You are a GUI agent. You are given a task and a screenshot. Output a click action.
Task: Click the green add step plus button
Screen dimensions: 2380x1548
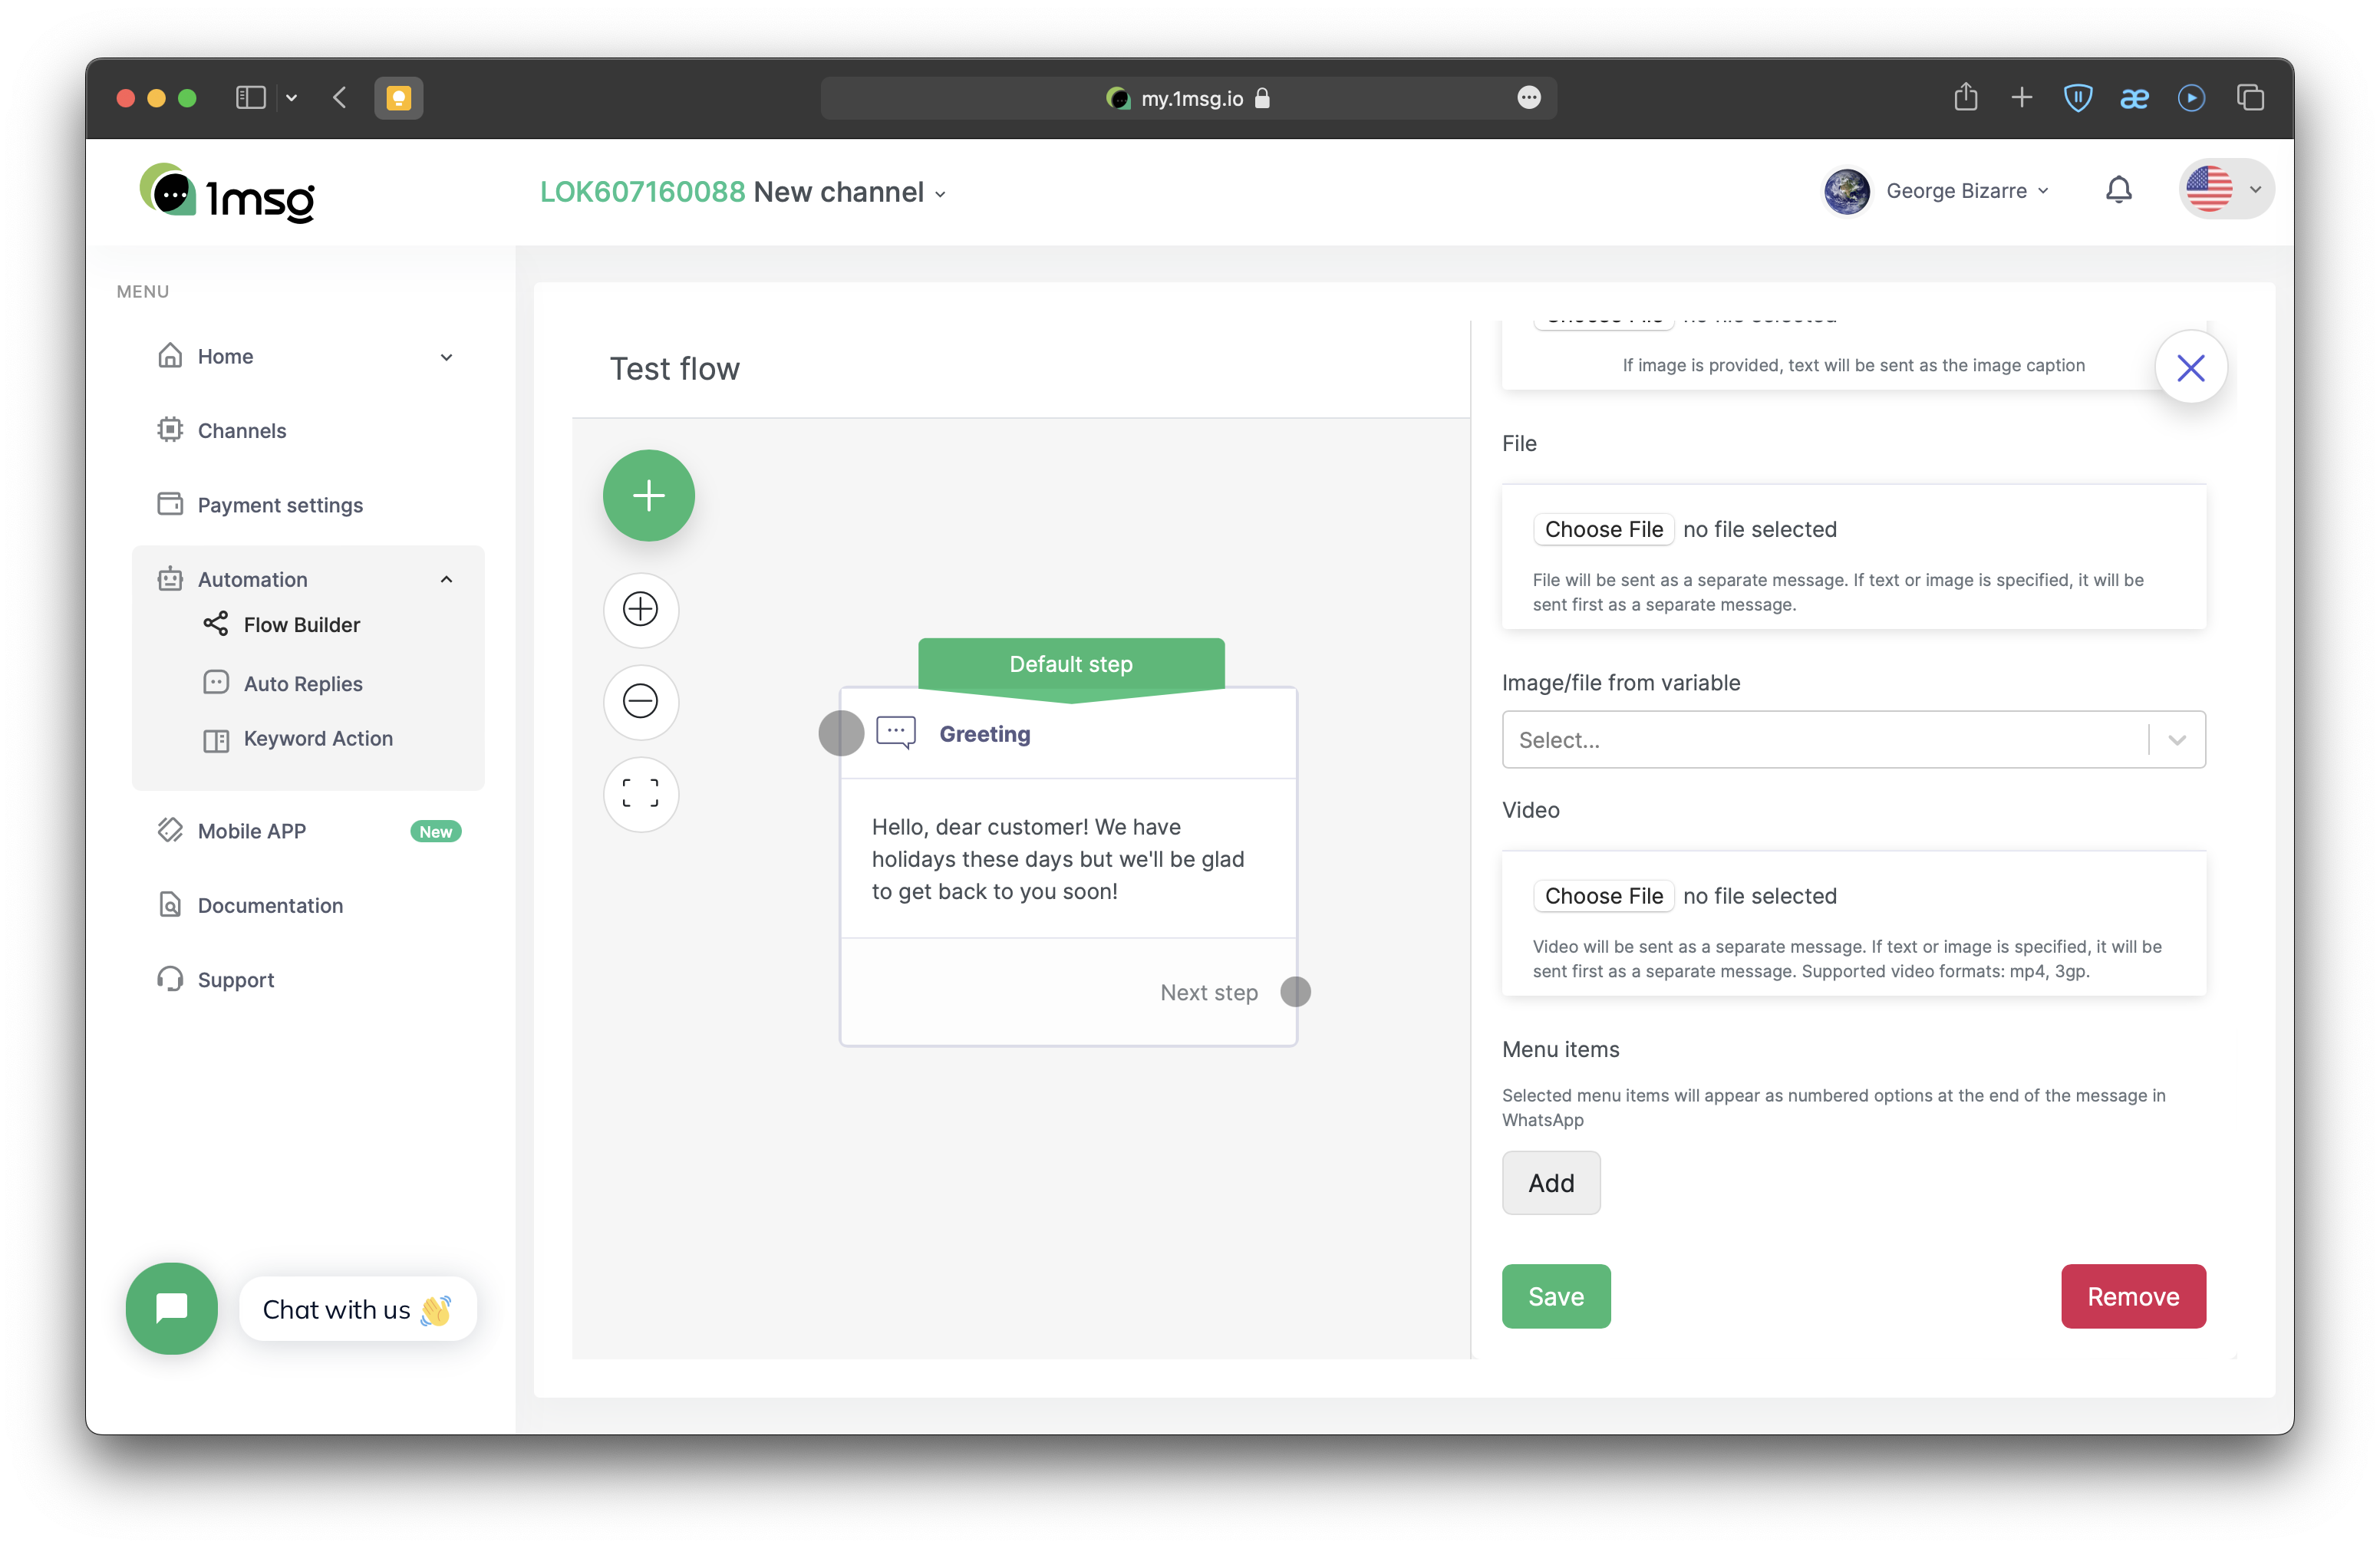coord(648,495)
